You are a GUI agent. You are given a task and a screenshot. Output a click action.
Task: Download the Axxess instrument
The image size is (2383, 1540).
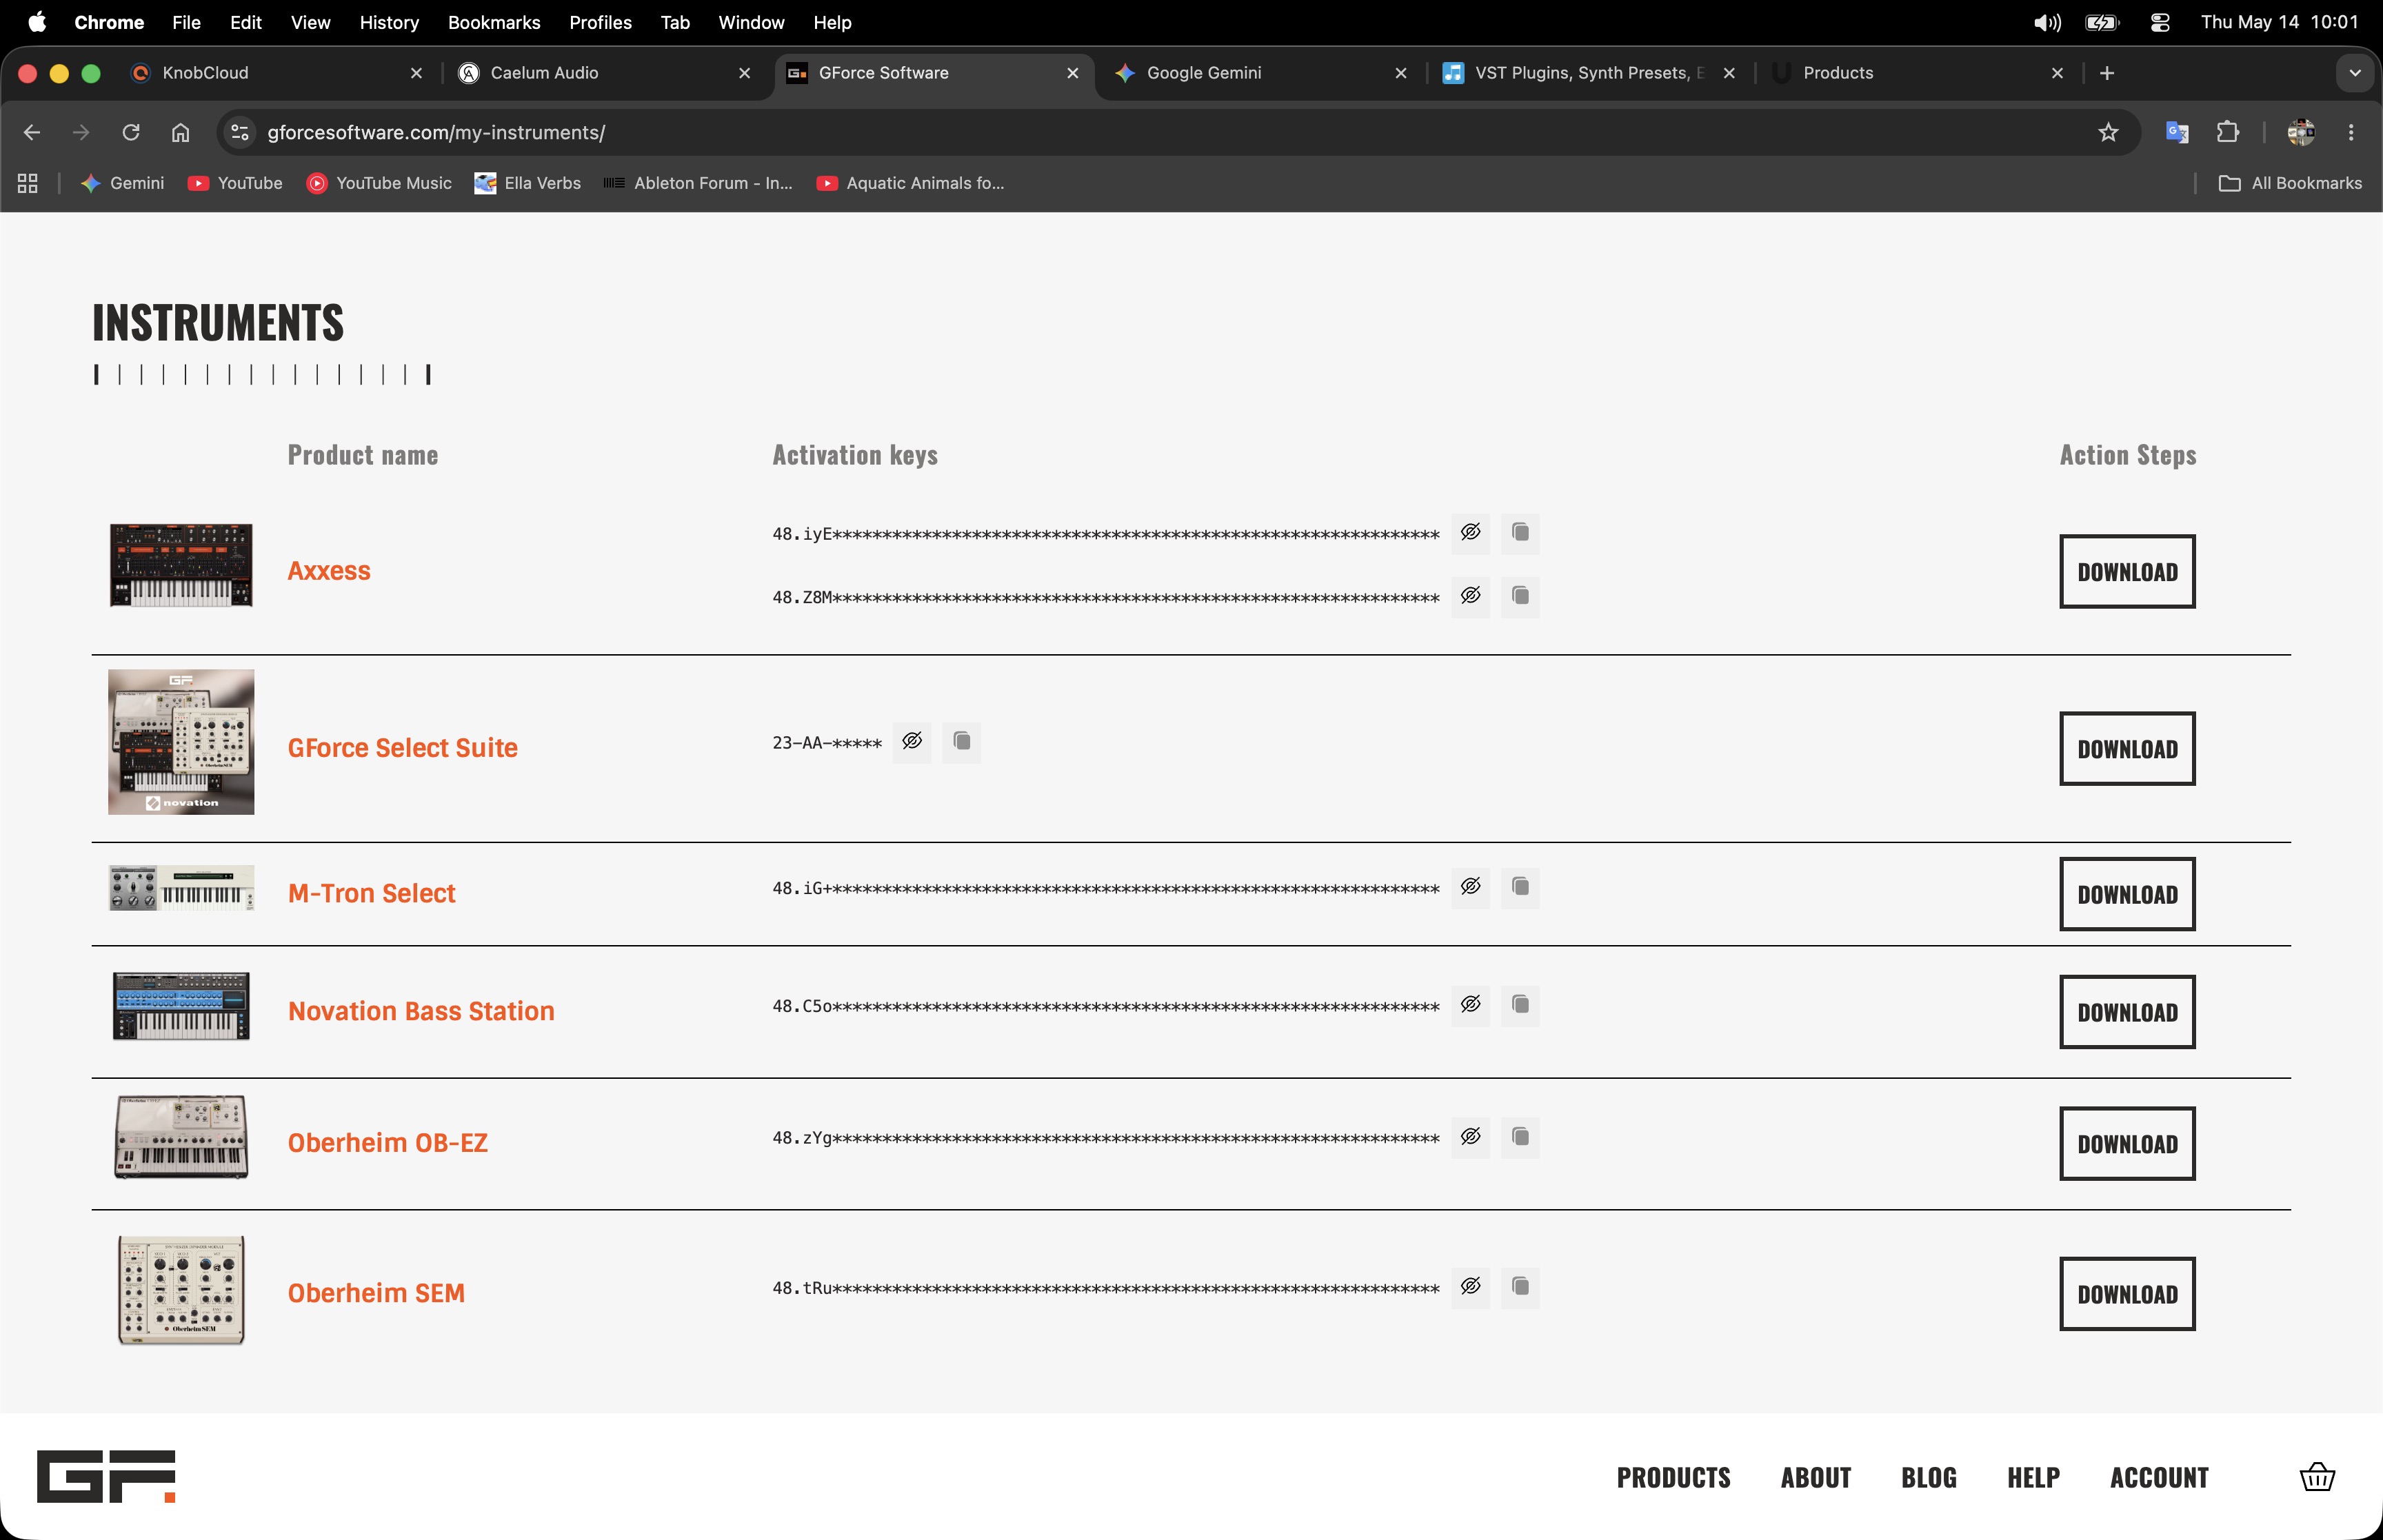point(2127,572)
